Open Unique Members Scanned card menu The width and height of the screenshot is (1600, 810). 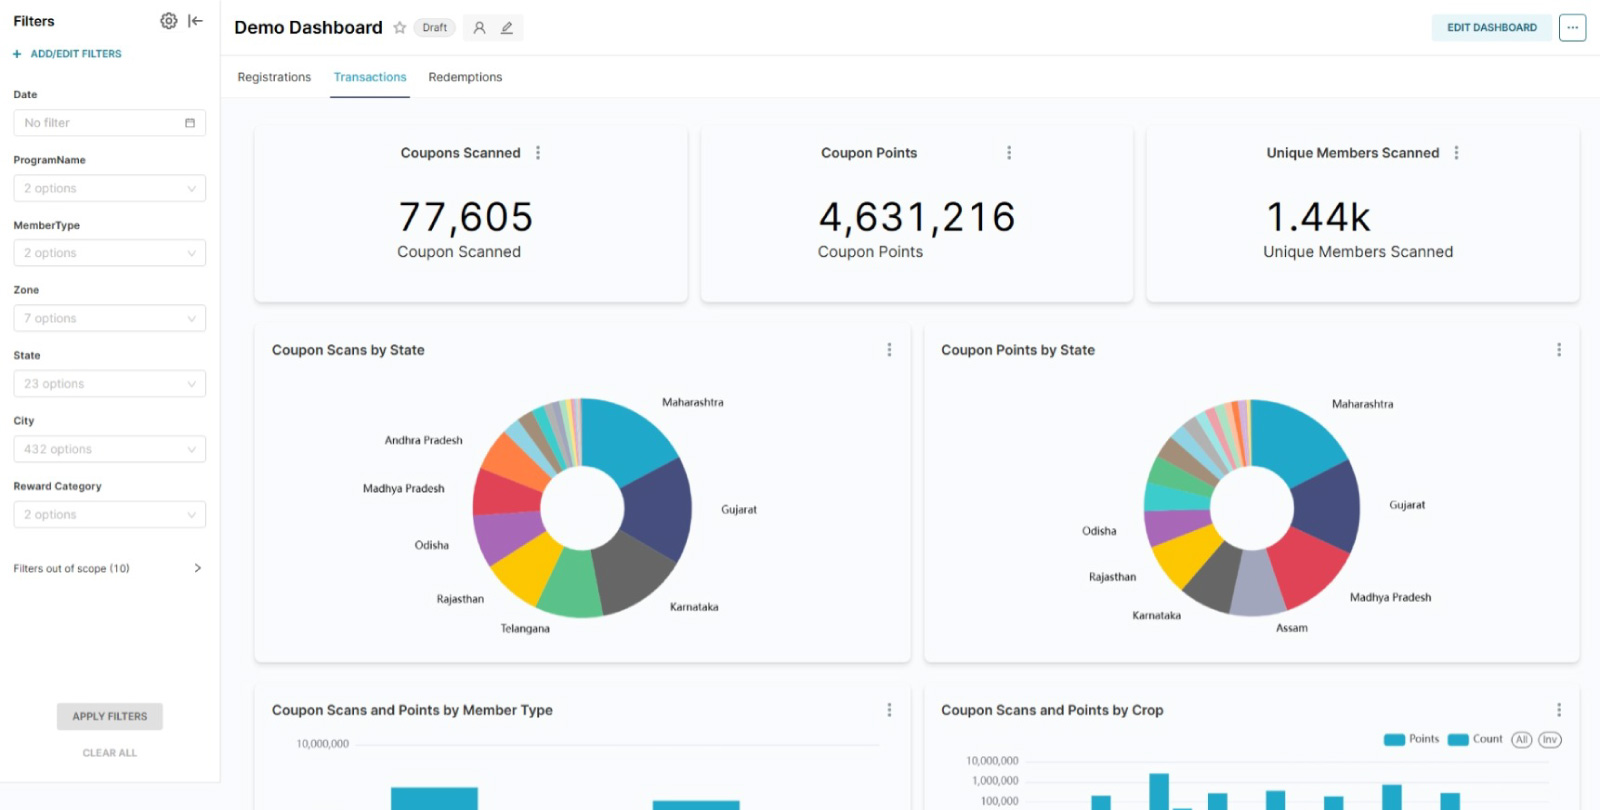[x=1456, y=153]
